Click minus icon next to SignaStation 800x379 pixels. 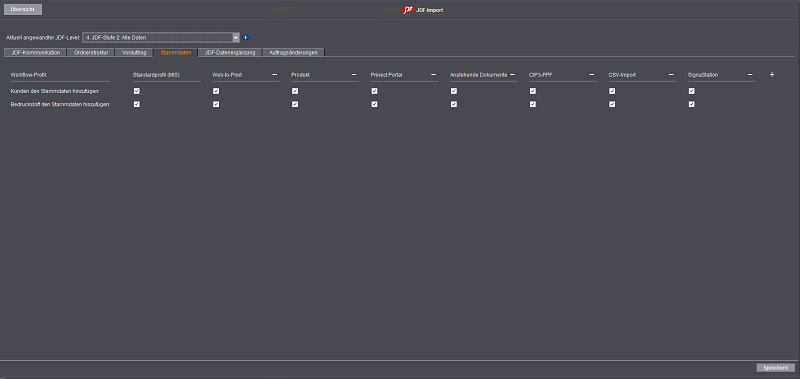click(750, 74)
